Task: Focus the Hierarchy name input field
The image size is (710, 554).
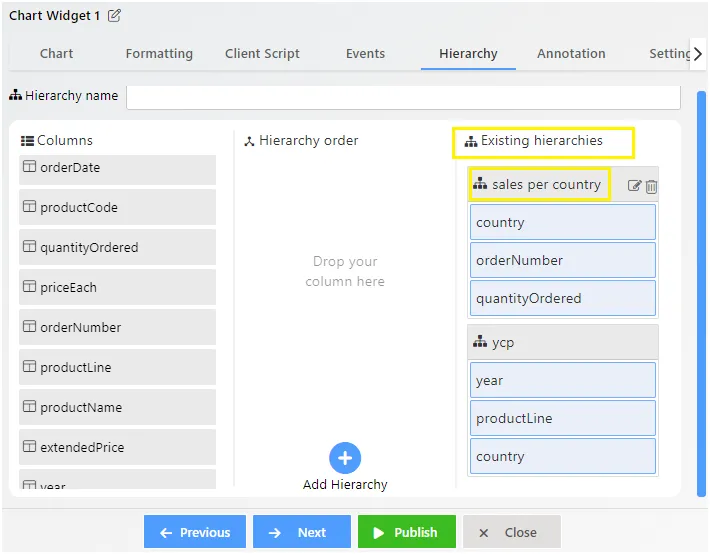Action: pyautogui.click(x=403, y=96)
